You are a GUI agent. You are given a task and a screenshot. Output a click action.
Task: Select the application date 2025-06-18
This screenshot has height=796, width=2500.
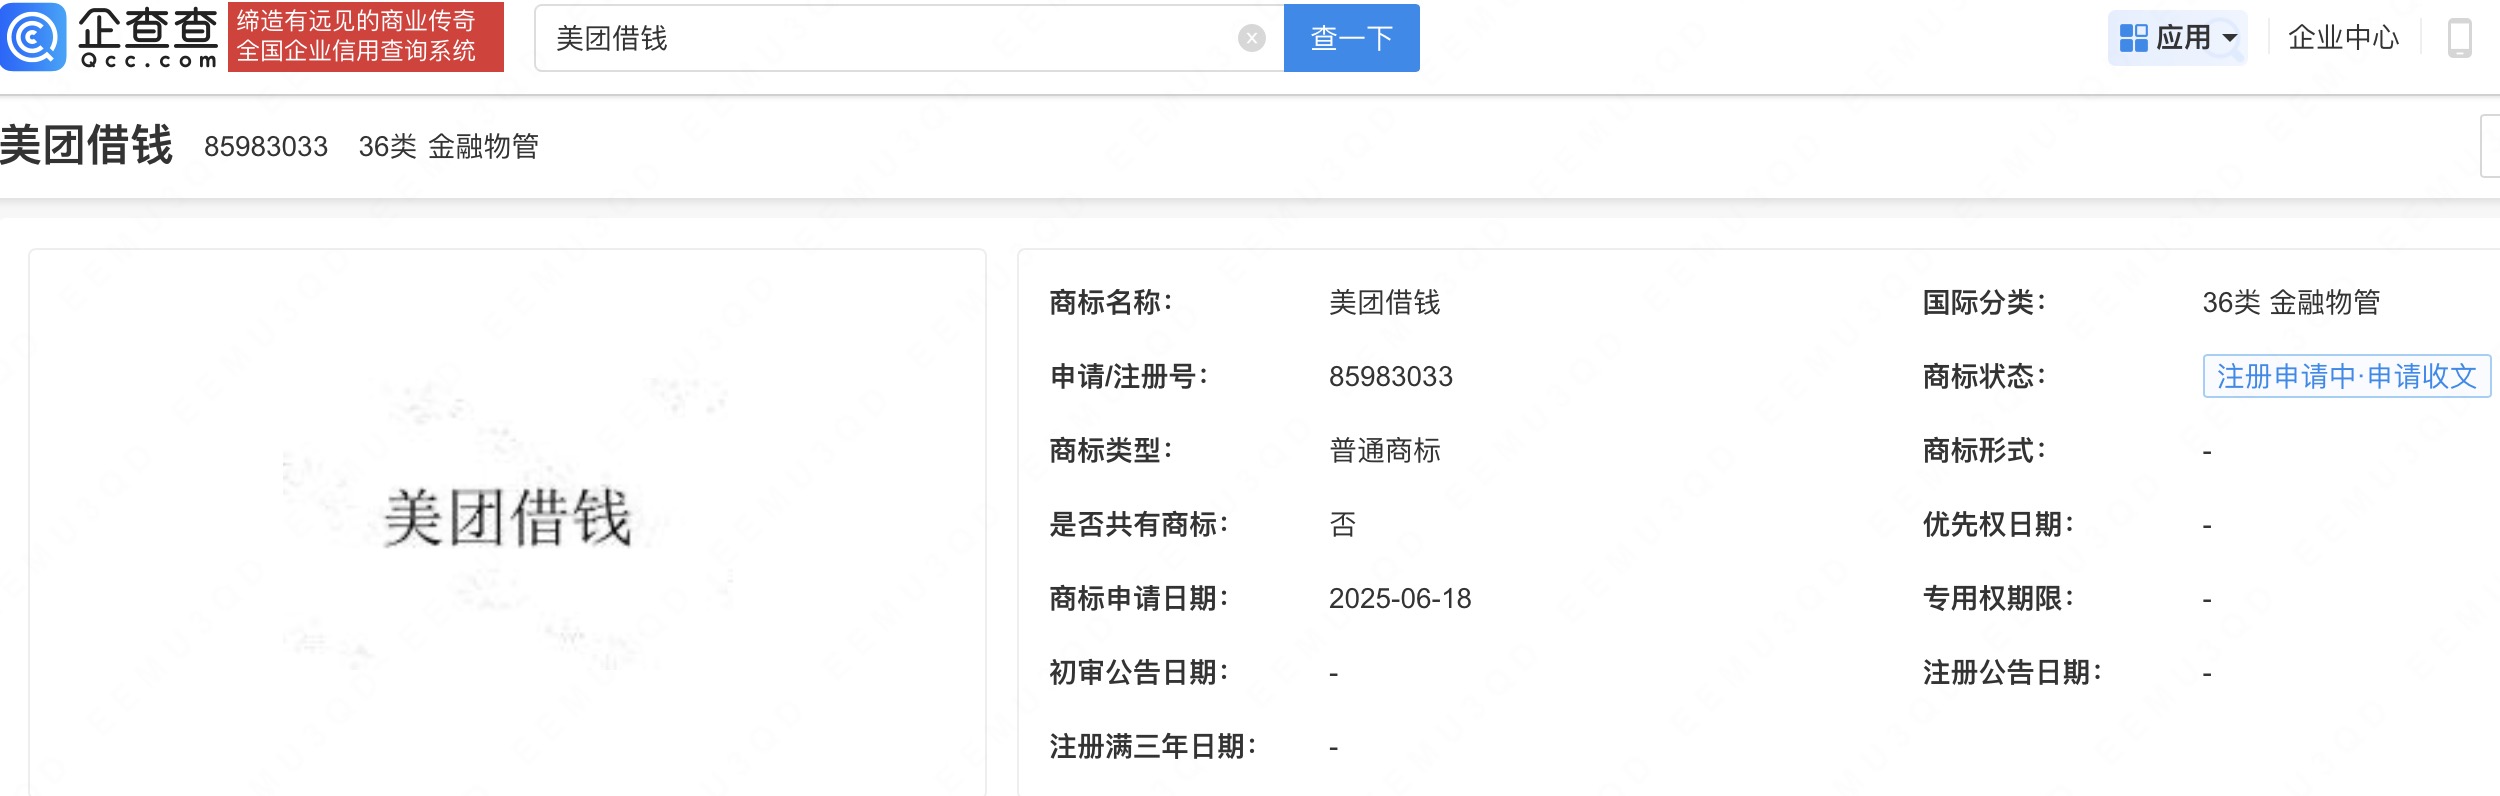1399,598
